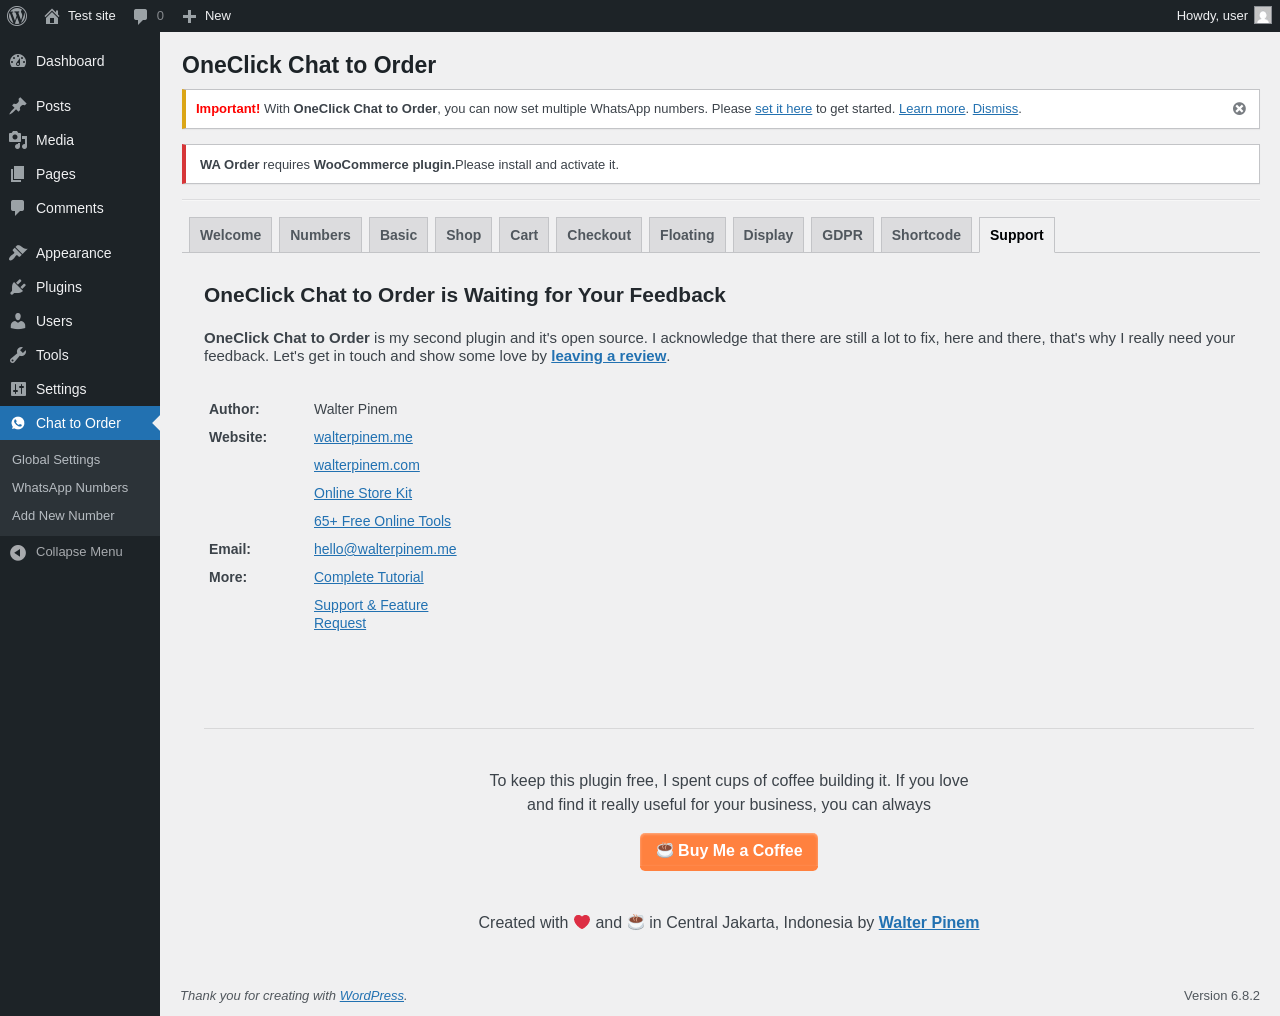The width and height of the screenshot is (1280, 1016).
Task: Select the Support tab
Action: point(1016,235)
